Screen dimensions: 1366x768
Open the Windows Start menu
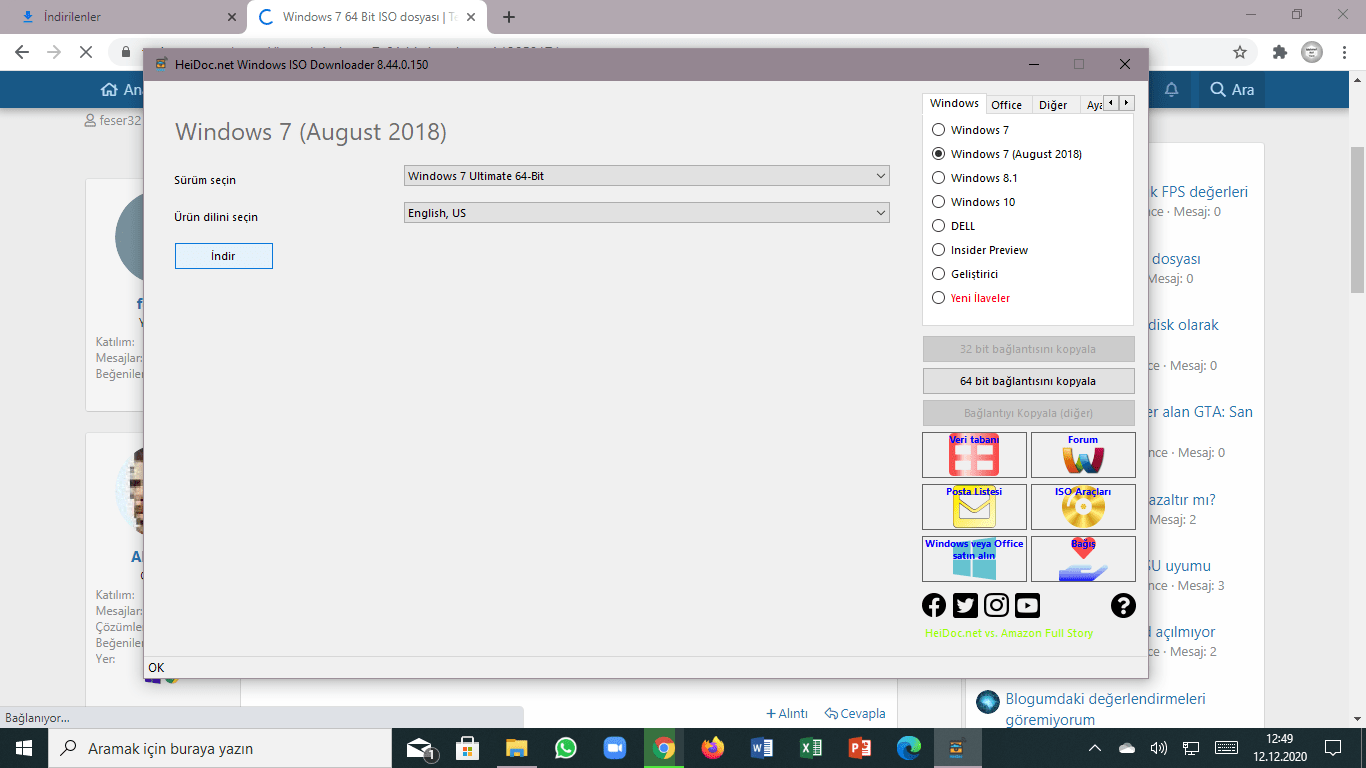coord(24,748)
